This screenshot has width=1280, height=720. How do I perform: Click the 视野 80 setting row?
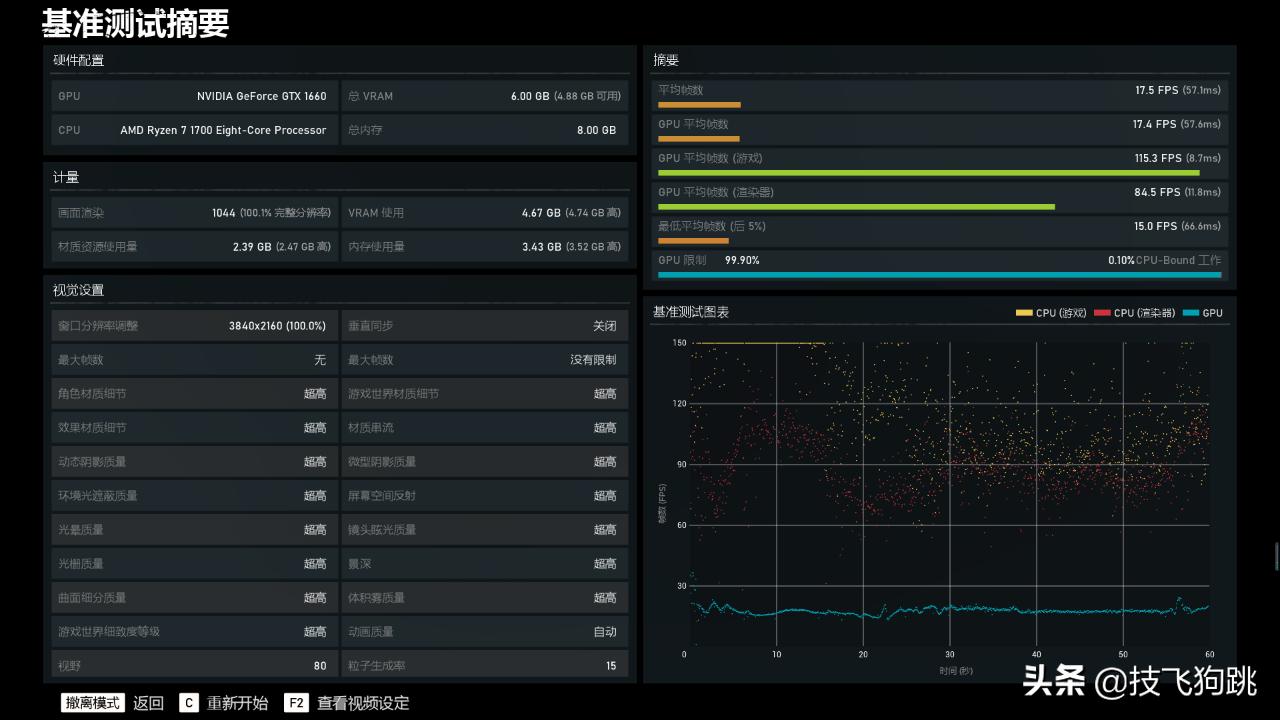click(193, 665)
